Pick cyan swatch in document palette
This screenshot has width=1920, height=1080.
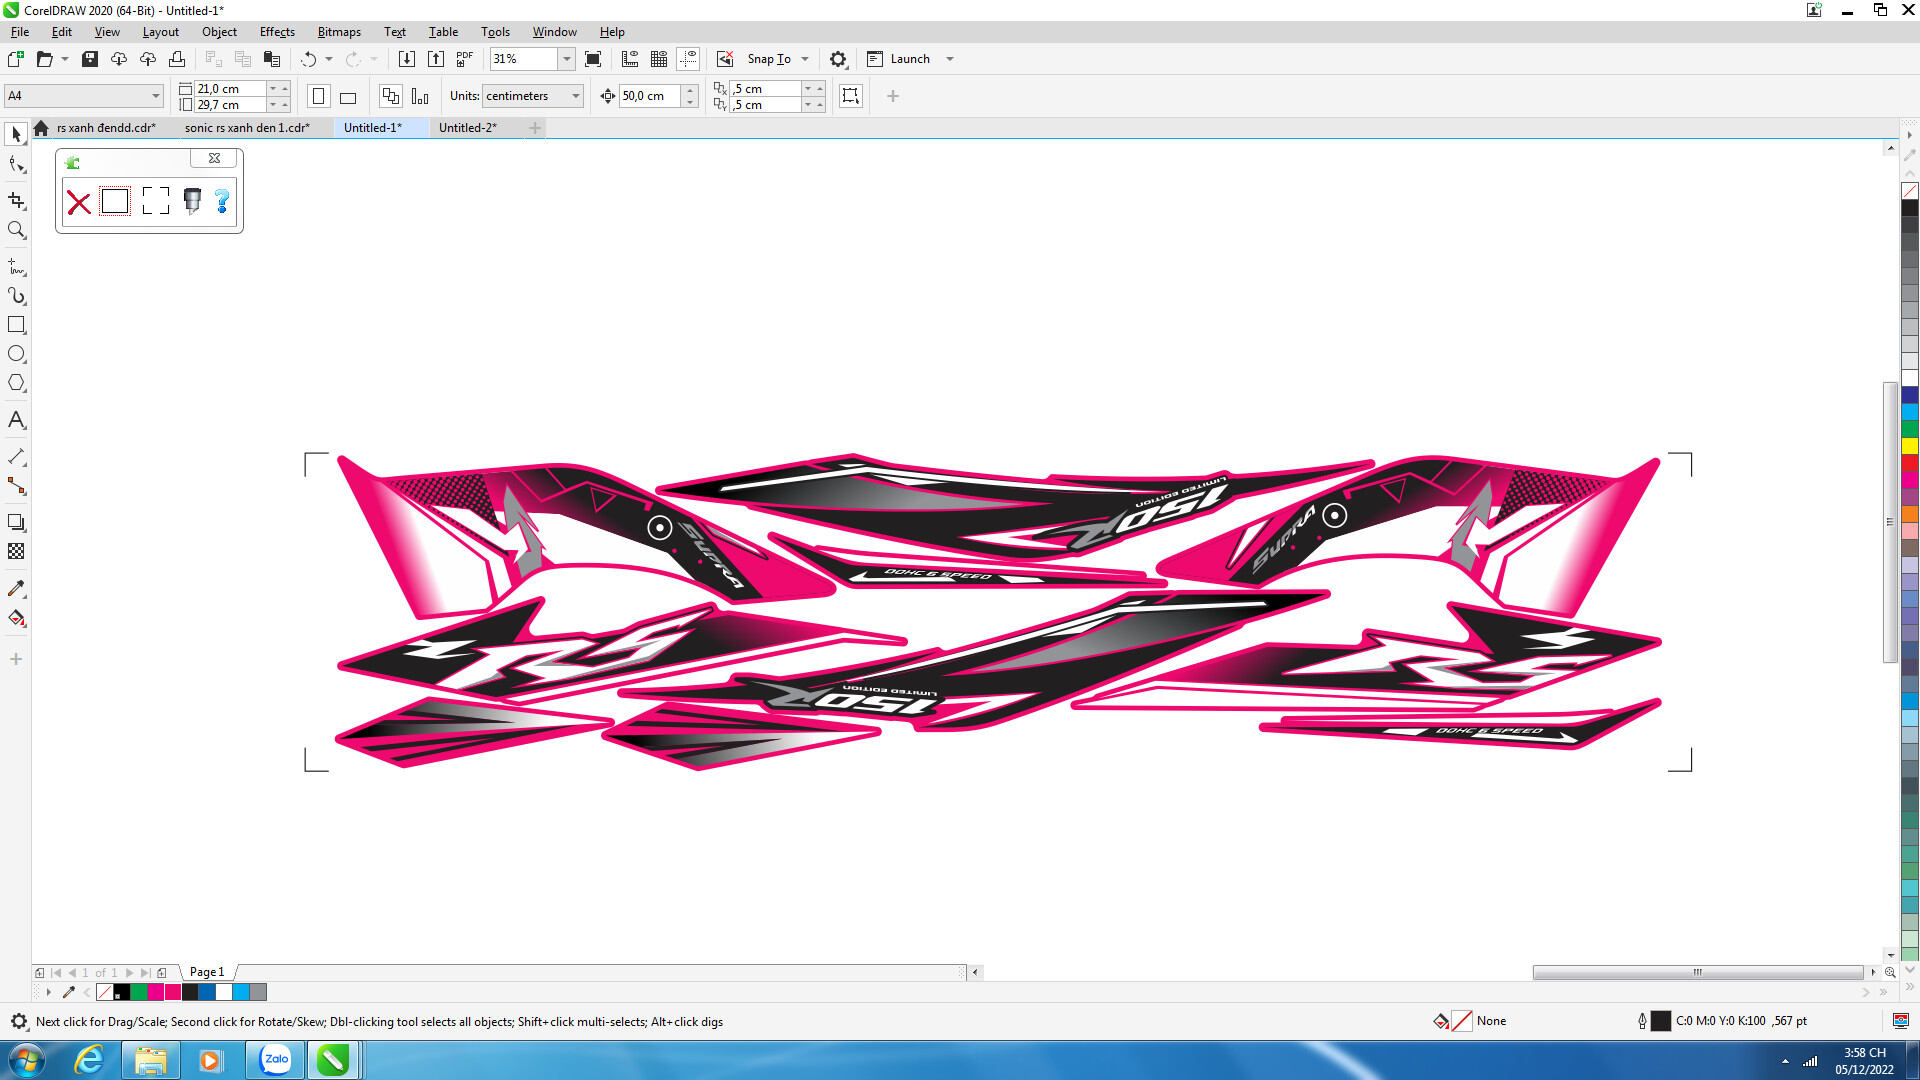[241, 992]
